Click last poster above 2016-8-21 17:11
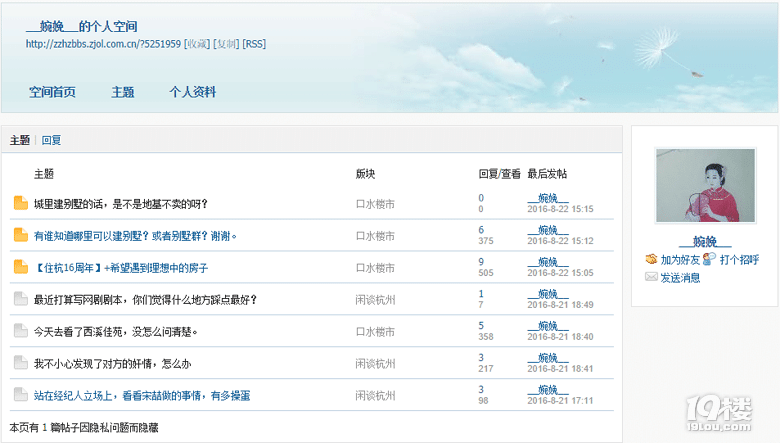The image size is (780, 443). (x=548, y=389)
